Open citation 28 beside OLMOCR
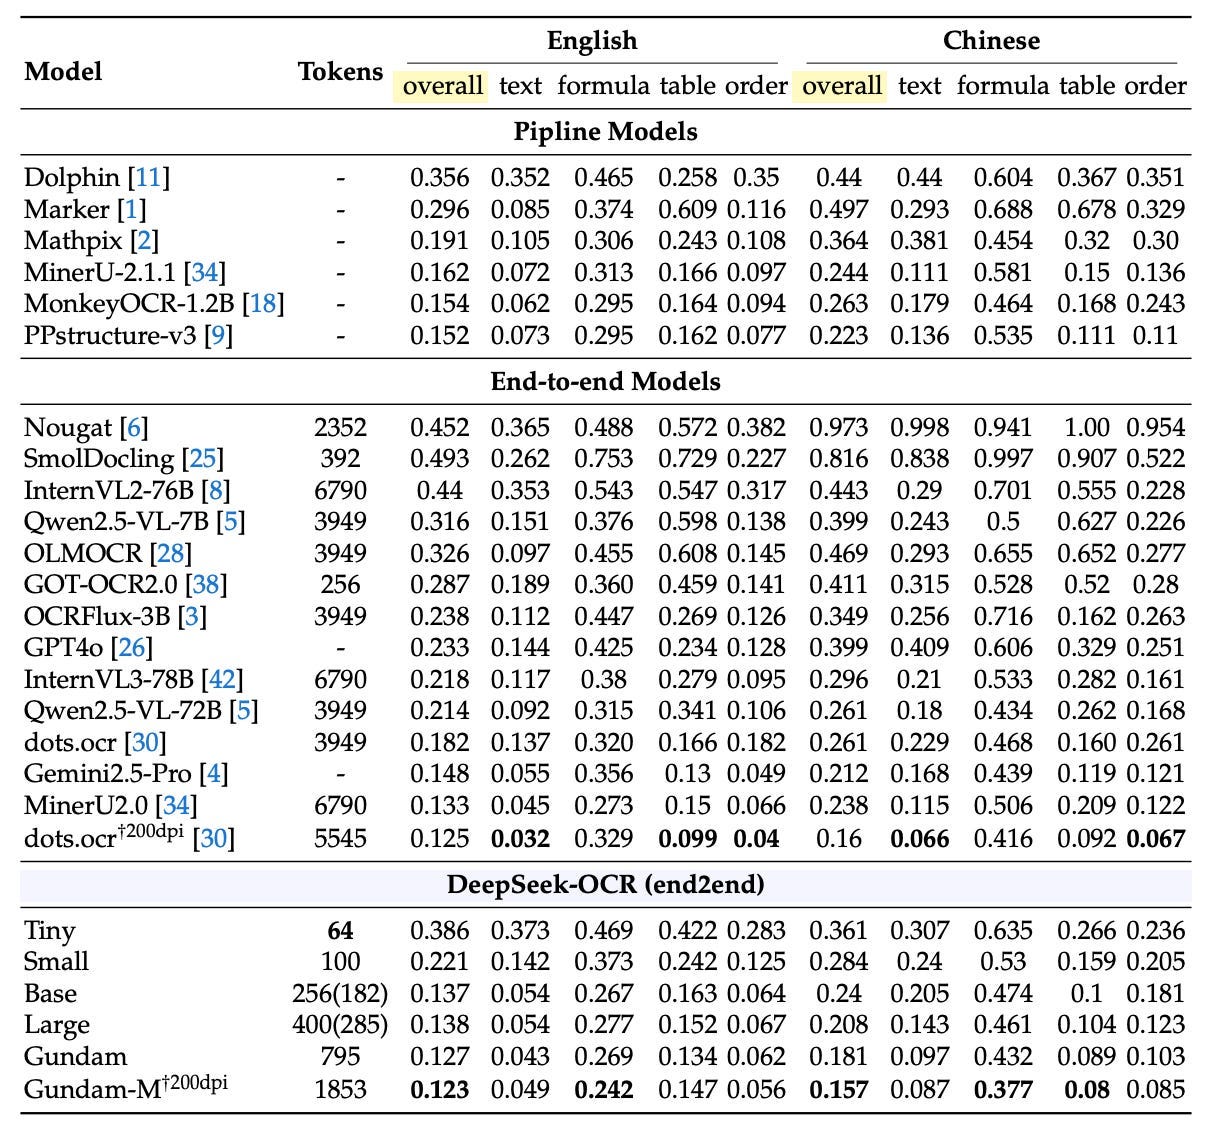1212x1144 pixels. [170, 554]
